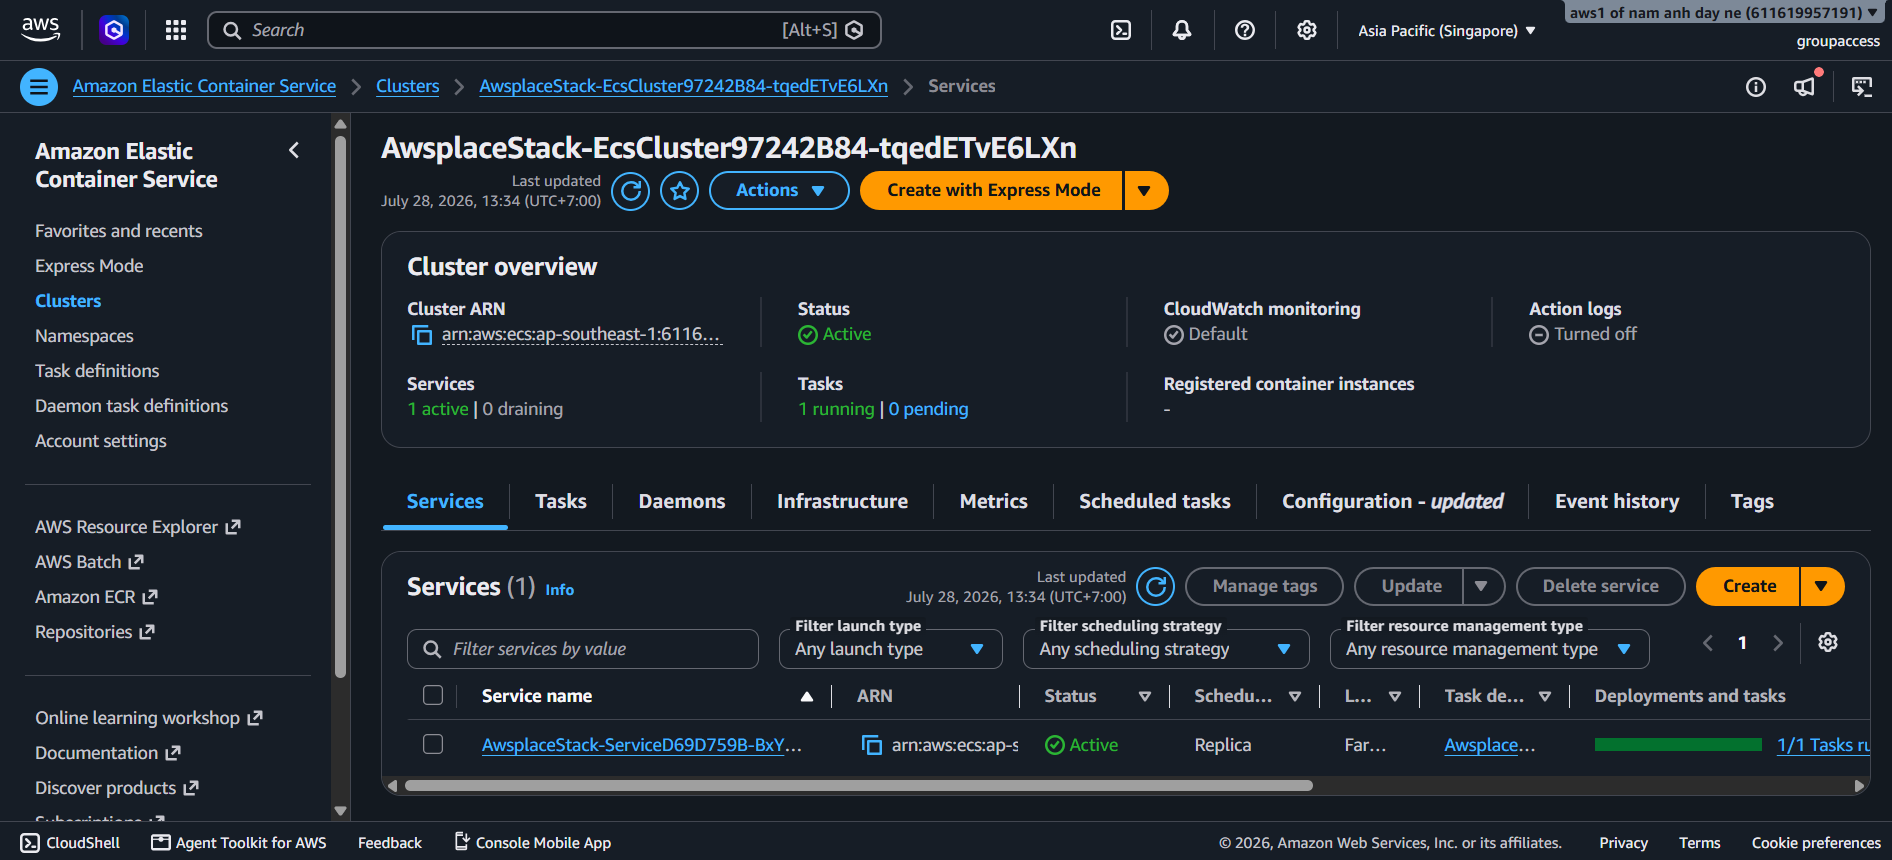Expand the Create with Express Mode arrow
Image resolution: width=1892 pixels, height=860 pixels.
click(1146, 191)
